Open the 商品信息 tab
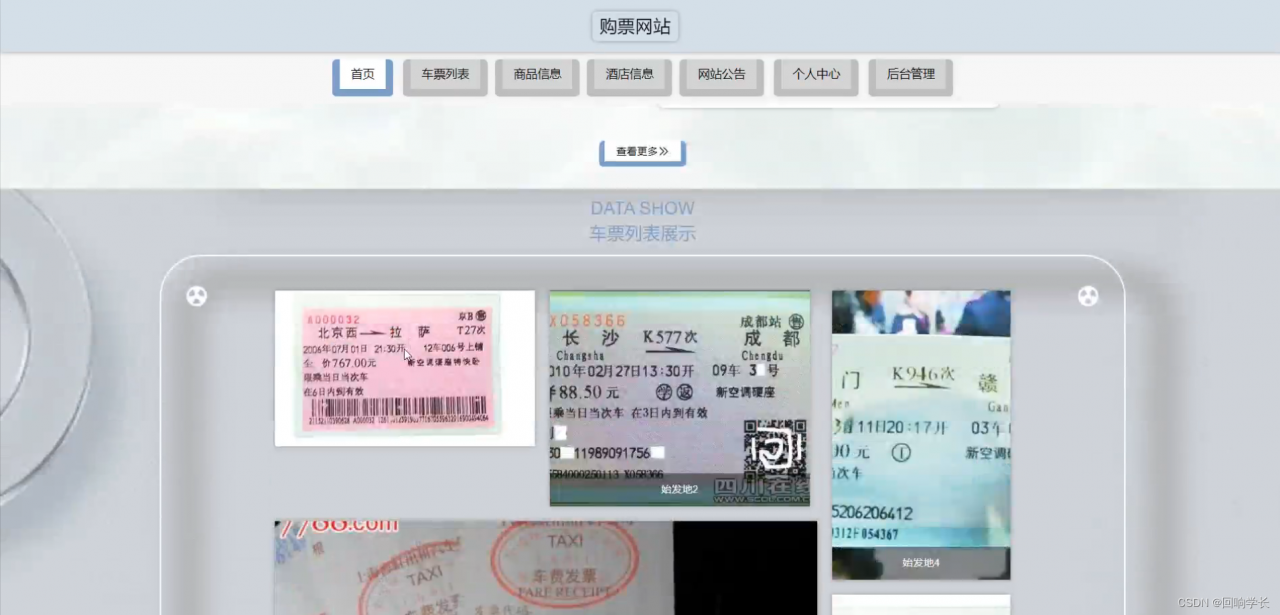Viewport: 1280px width, 615px height. click(x=537, y=76)
